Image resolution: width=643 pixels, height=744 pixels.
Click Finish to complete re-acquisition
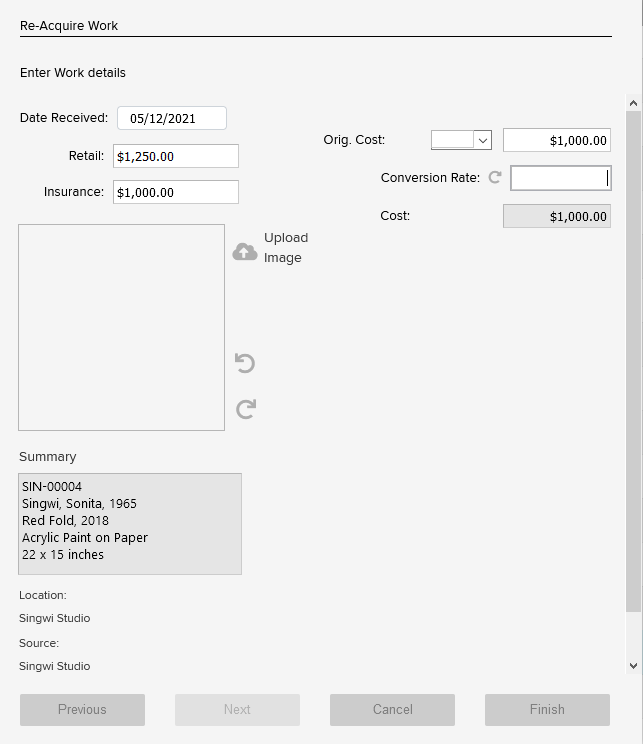[x=547, y=709]
